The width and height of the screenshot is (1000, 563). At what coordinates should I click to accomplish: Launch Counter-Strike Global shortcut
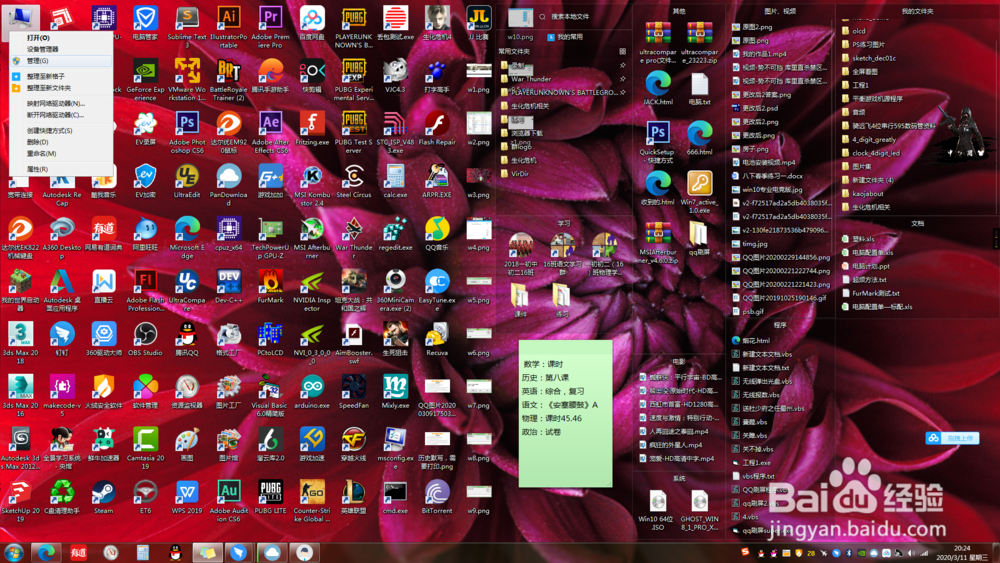[x=312, y=501]
